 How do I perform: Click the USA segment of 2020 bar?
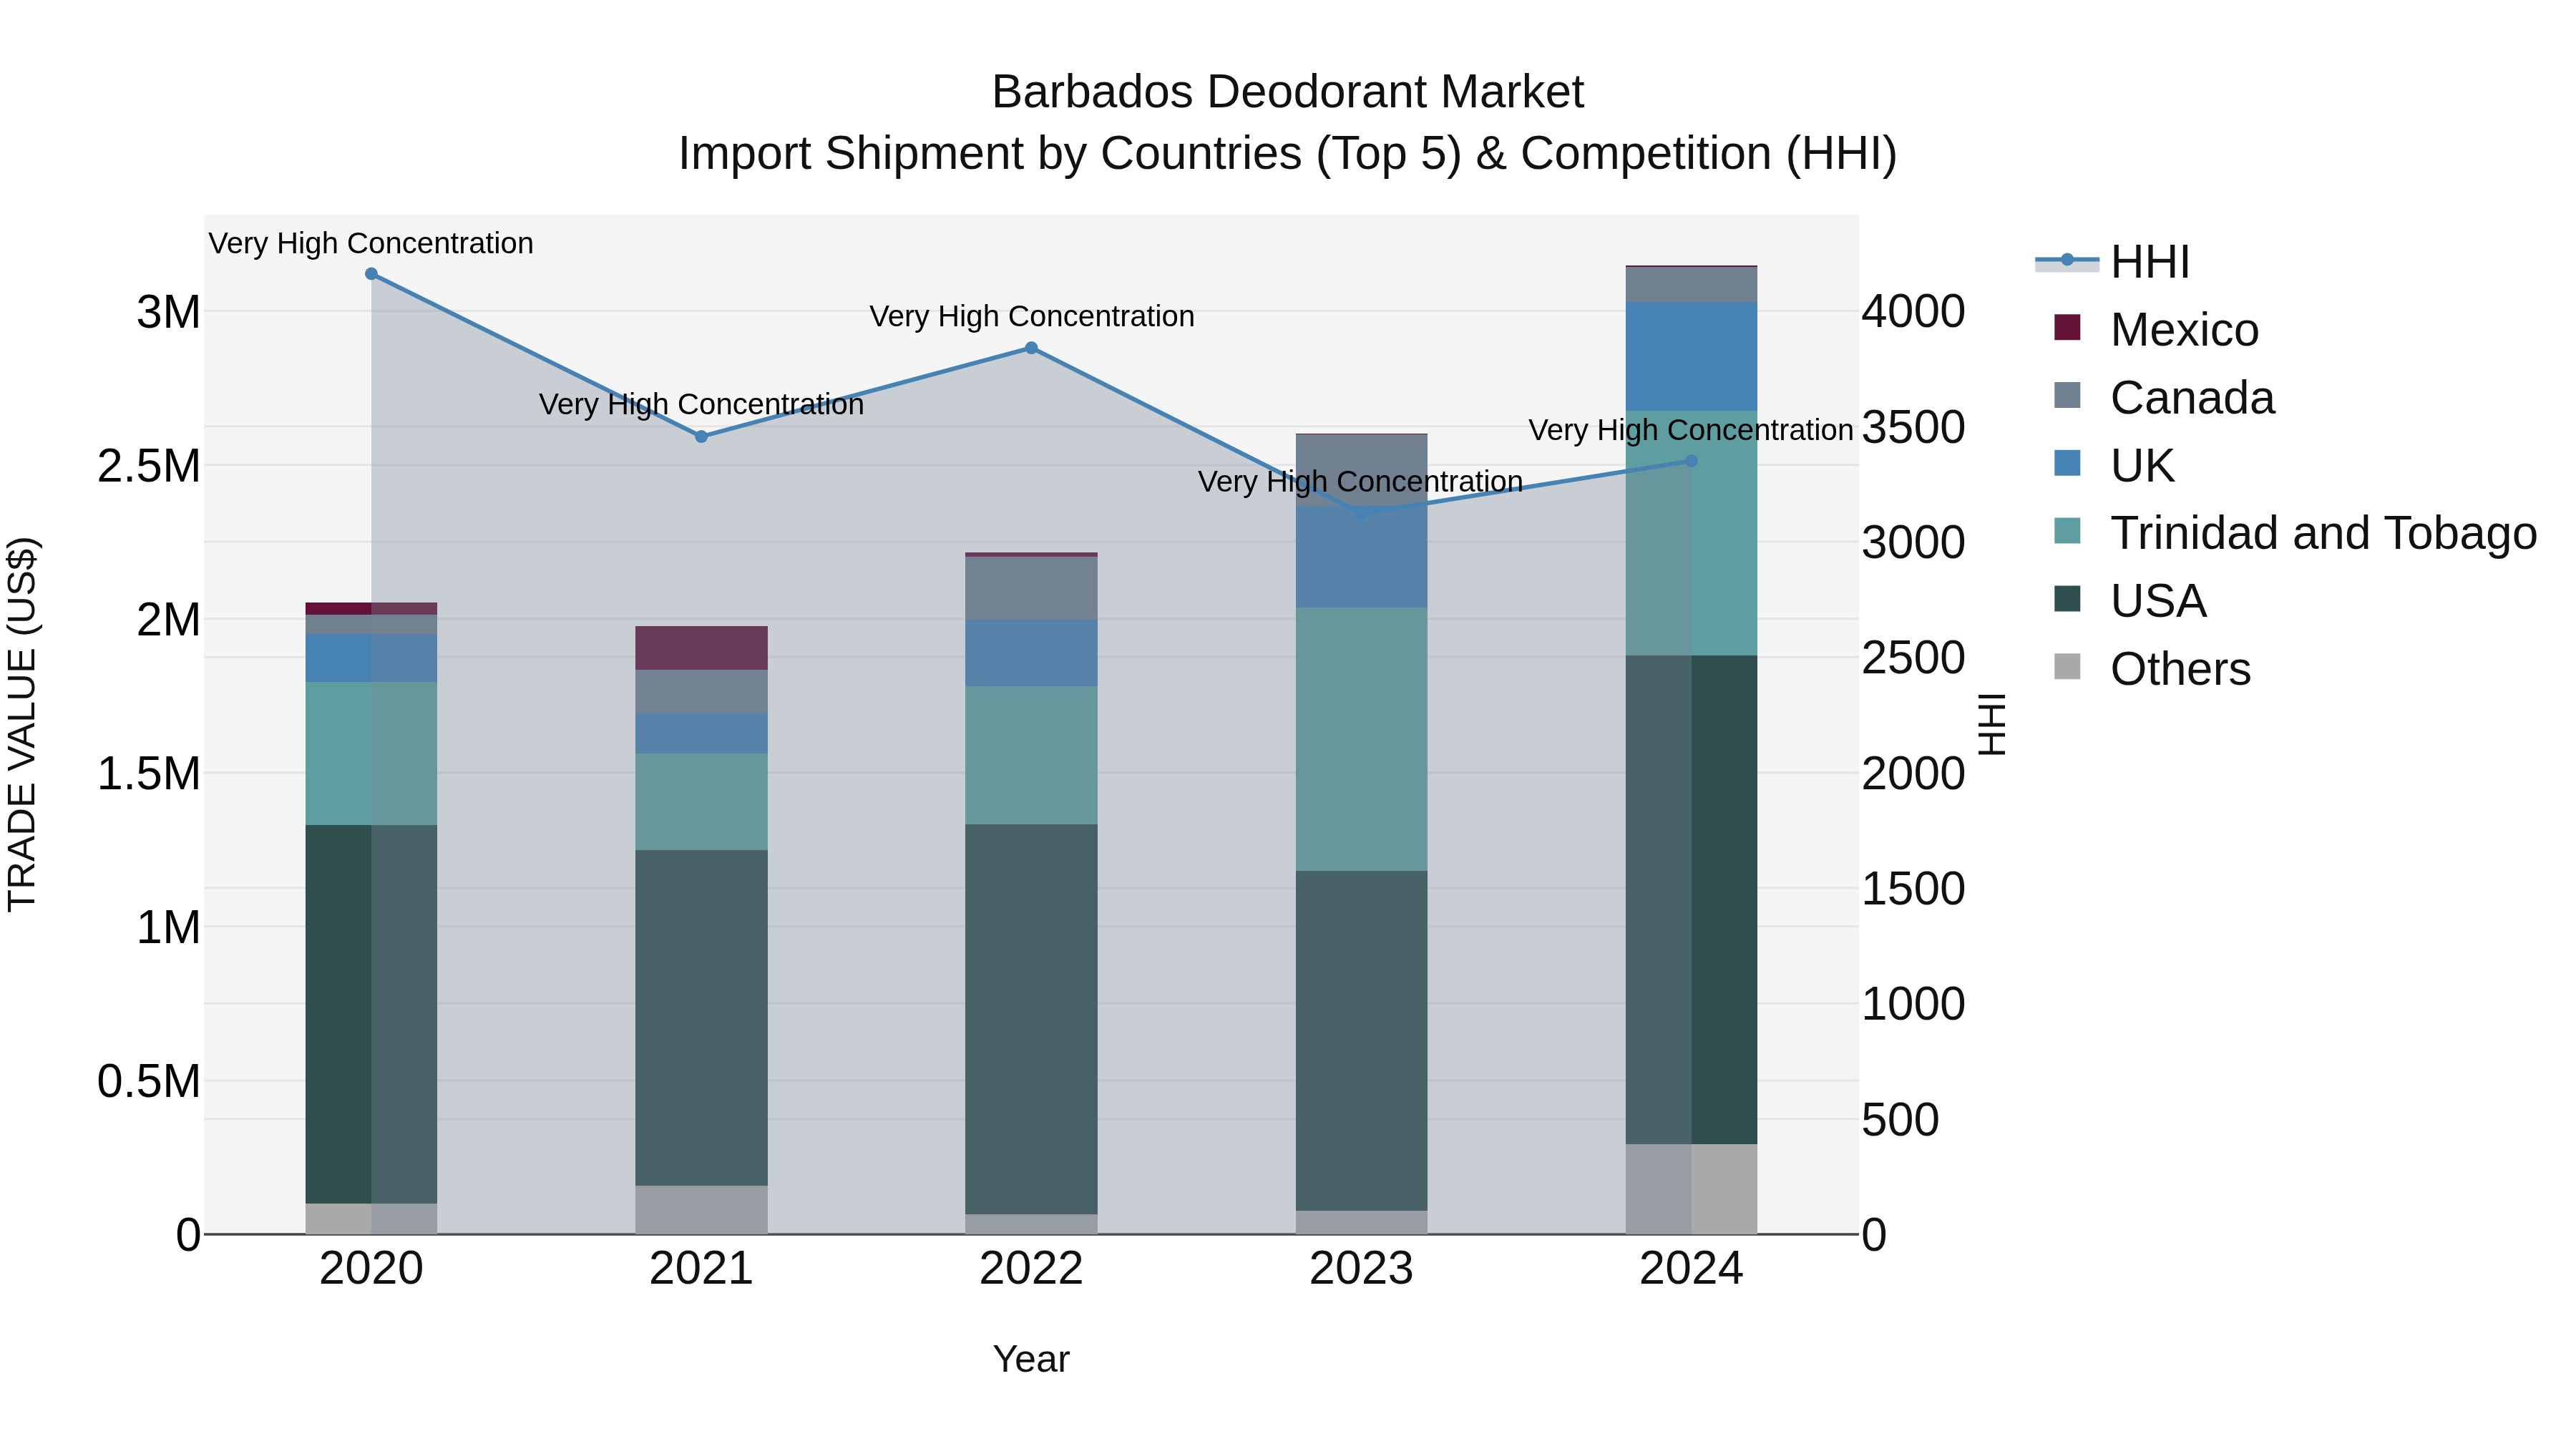(371, 1014)
